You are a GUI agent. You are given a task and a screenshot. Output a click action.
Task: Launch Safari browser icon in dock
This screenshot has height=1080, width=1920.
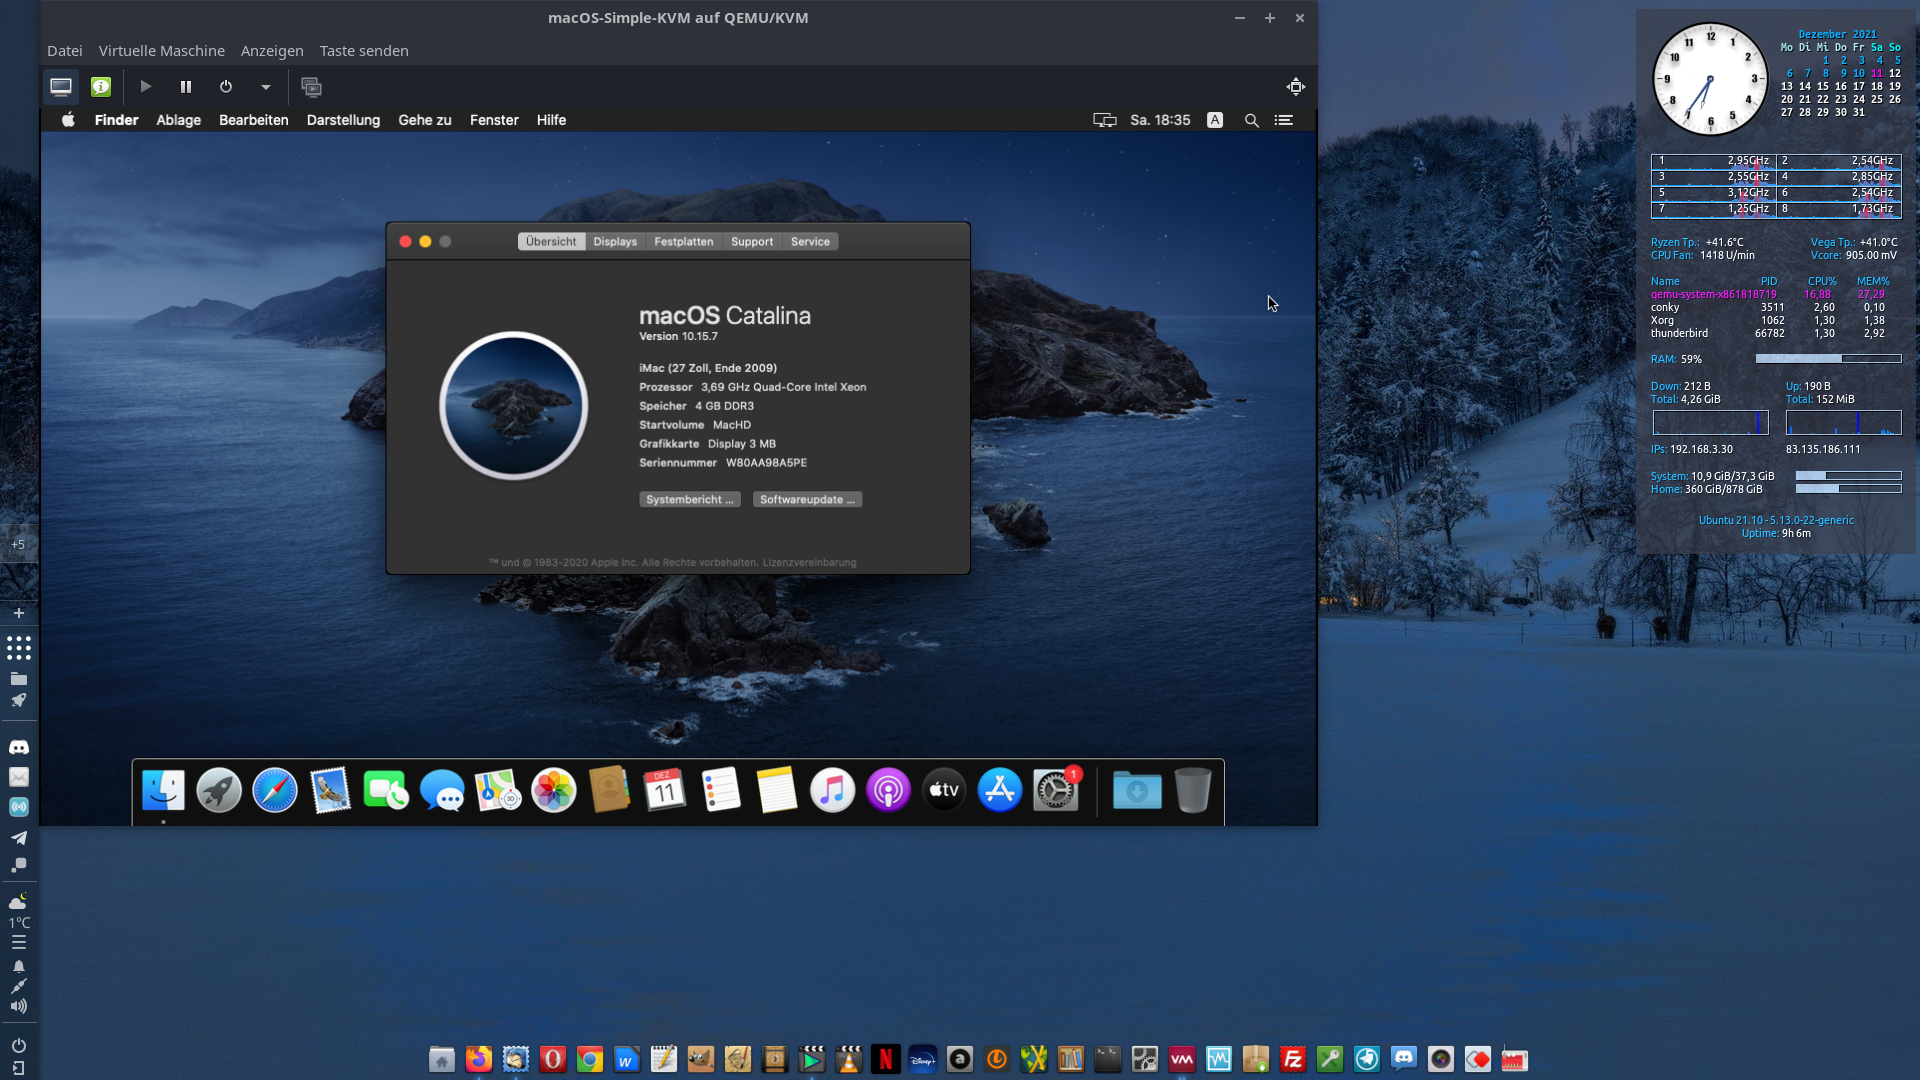(x=274, y=791)
